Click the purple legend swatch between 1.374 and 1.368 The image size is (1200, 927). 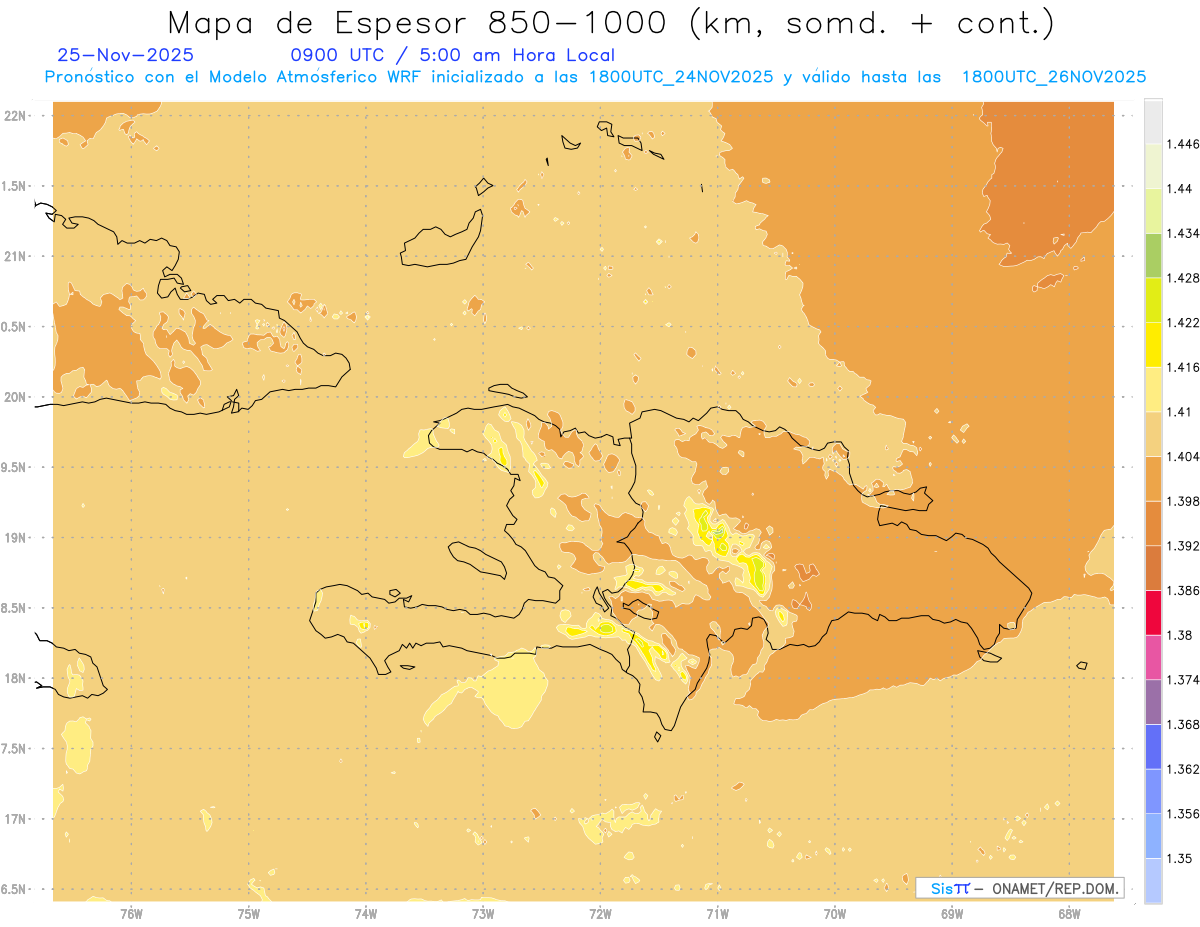click(x=1153, y=702)
